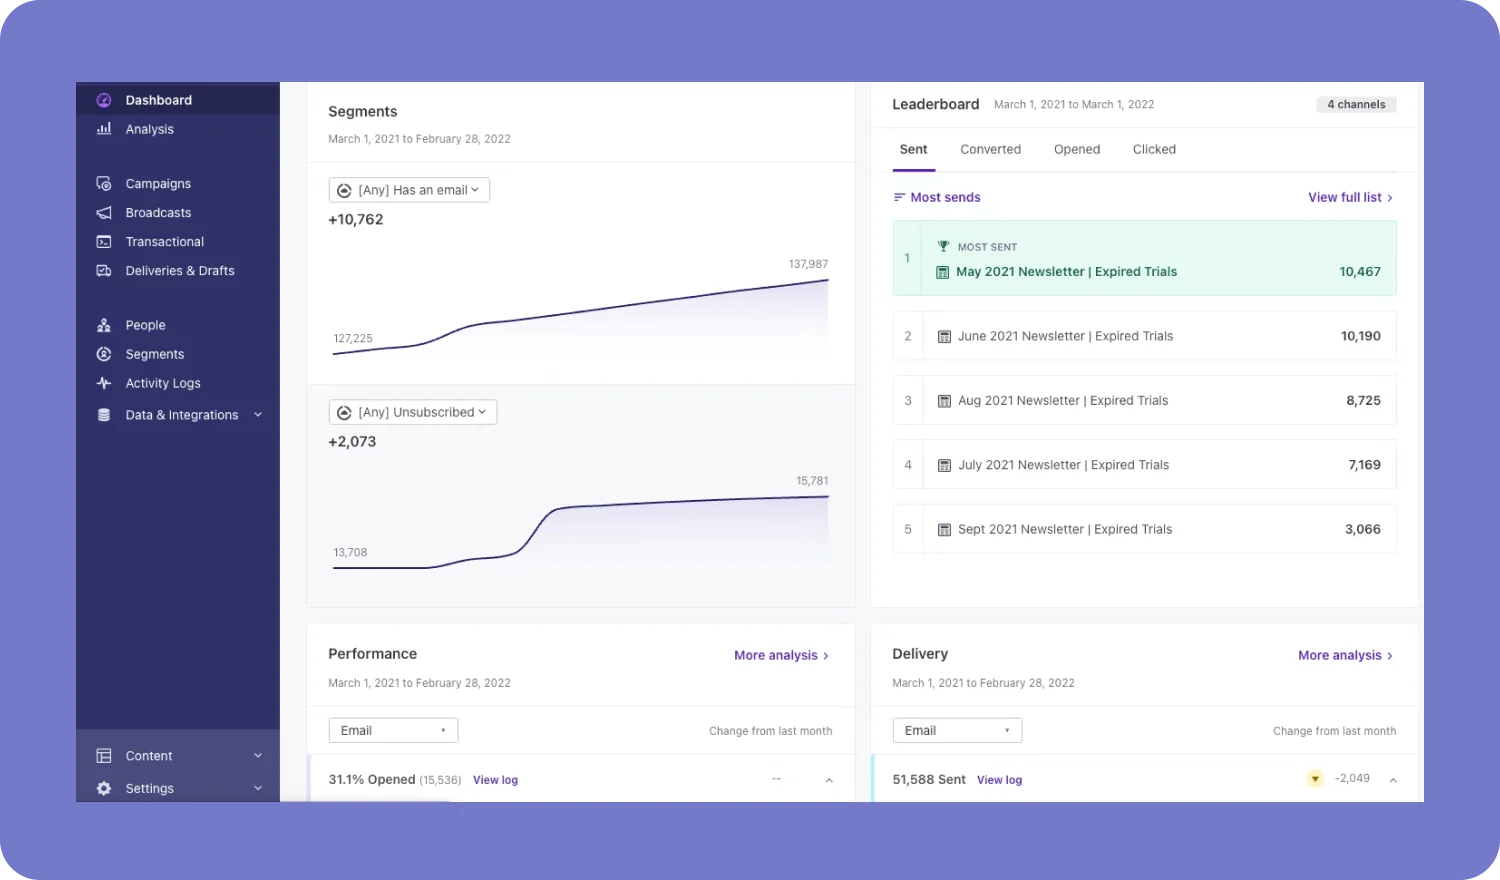Collapse the 51,588 Sent row

pyautogui.click(x=1393, y=780)
